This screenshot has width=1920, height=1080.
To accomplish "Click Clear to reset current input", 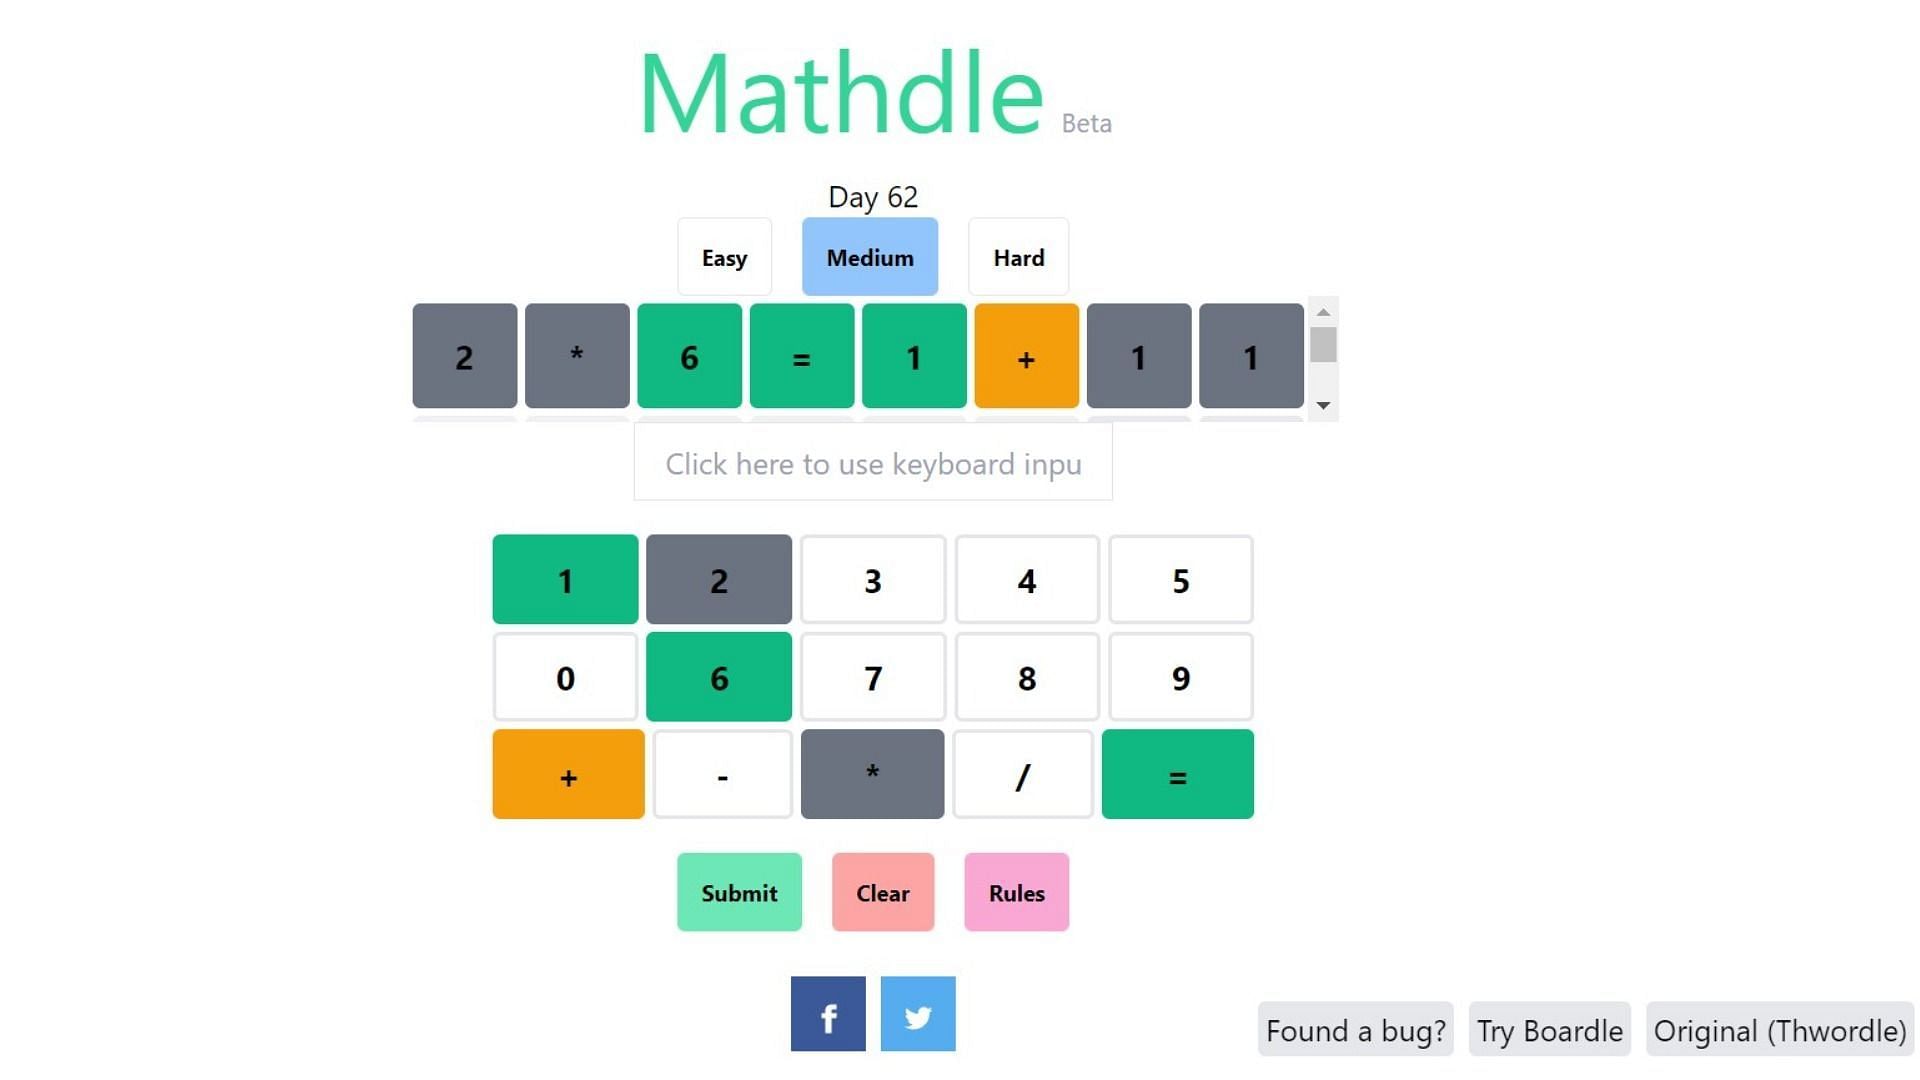I will pyautogui.click(x=881, y=894).
